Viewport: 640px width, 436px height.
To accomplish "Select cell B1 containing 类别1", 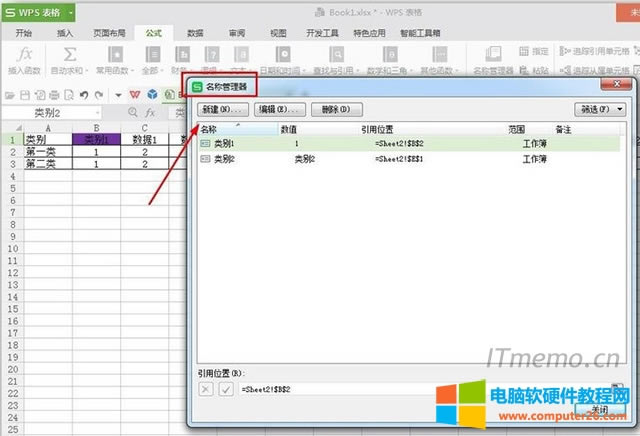I will 94,139.
